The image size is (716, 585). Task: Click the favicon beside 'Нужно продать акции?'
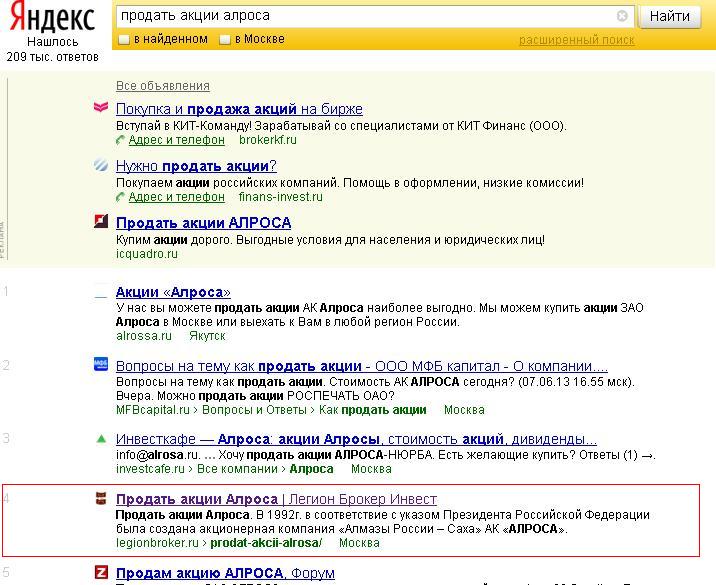pos(101,164)
